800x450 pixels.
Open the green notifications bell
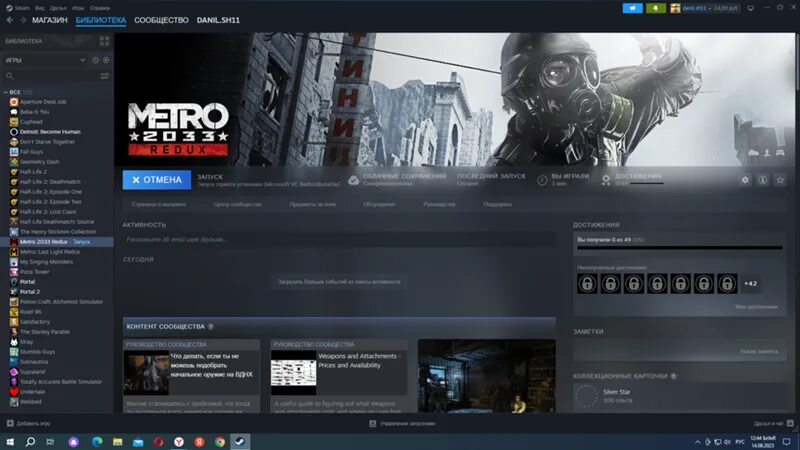[x=656, y=8]
